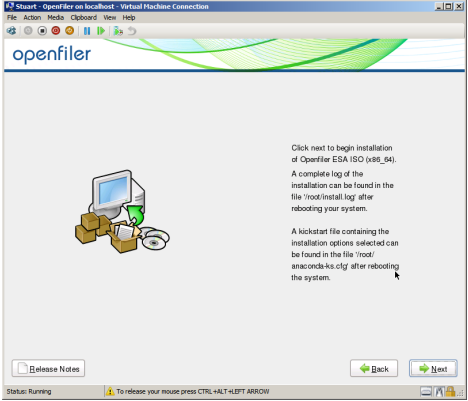Click the keyboard status icon
This screenshot has width=468, height=401.
[426, 391]
